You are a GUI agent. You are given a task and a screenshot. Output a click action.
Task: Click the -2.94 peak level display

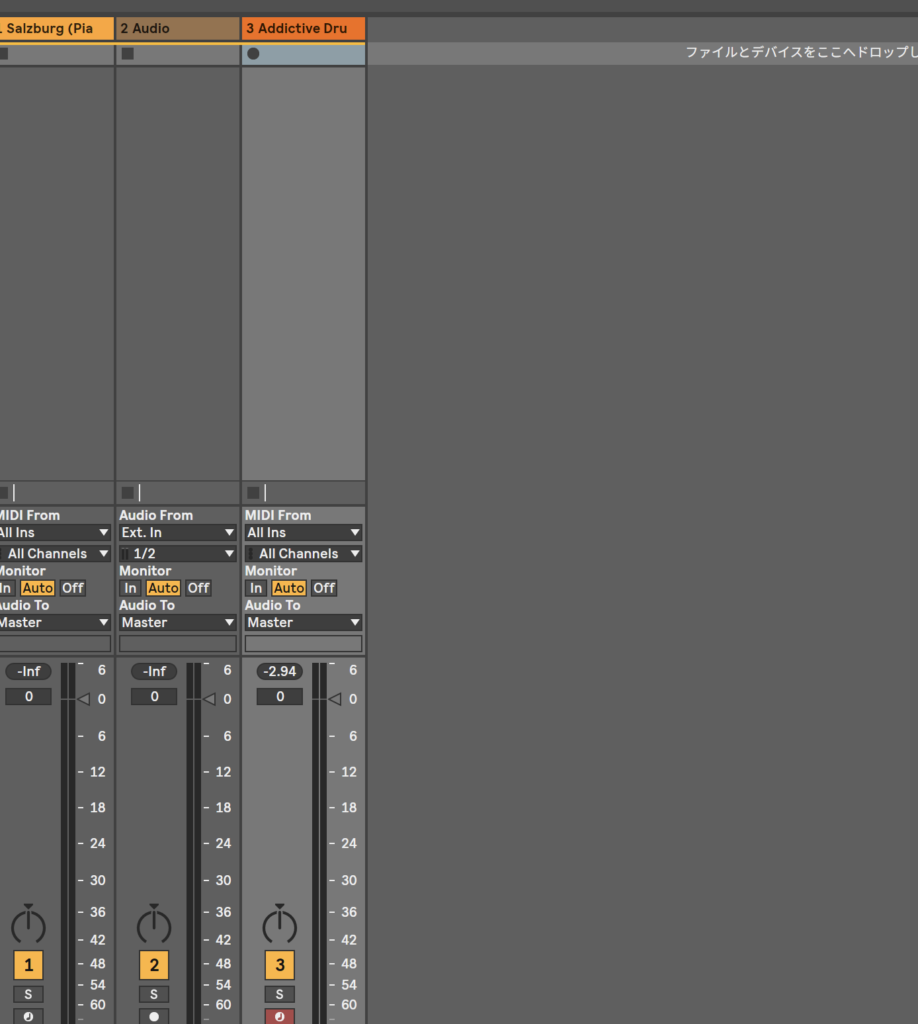[279, 671]
